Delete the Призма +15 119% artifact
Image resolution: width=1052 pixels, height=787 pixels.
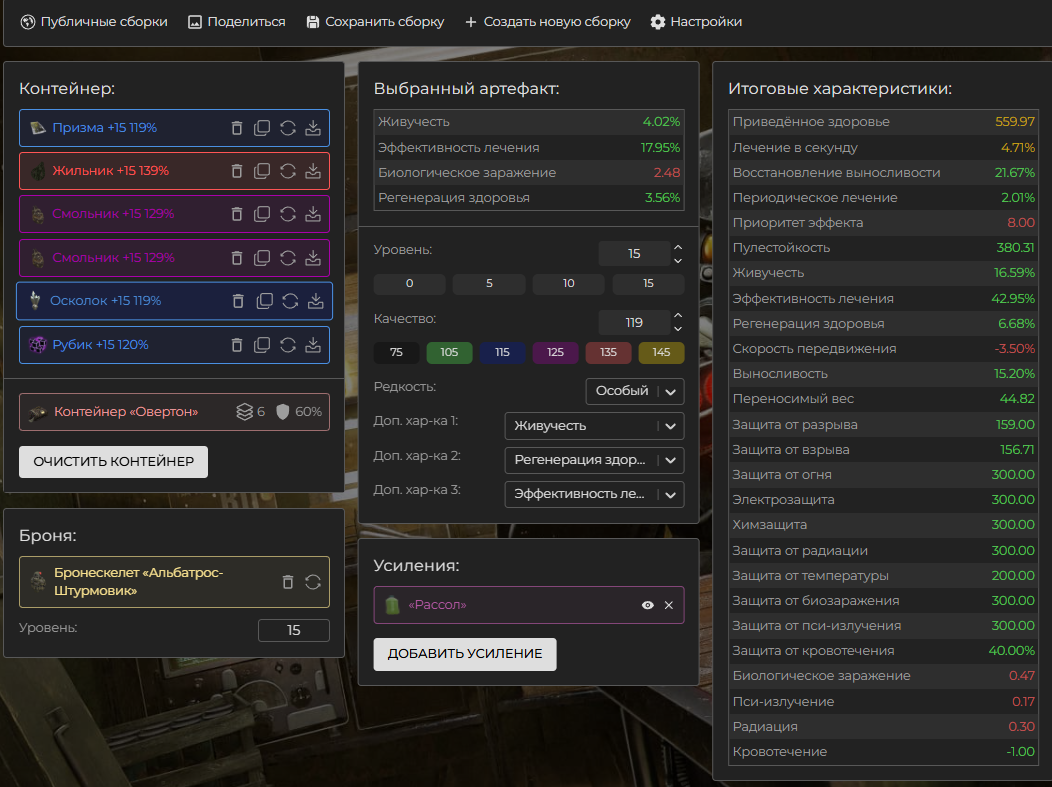237,128
